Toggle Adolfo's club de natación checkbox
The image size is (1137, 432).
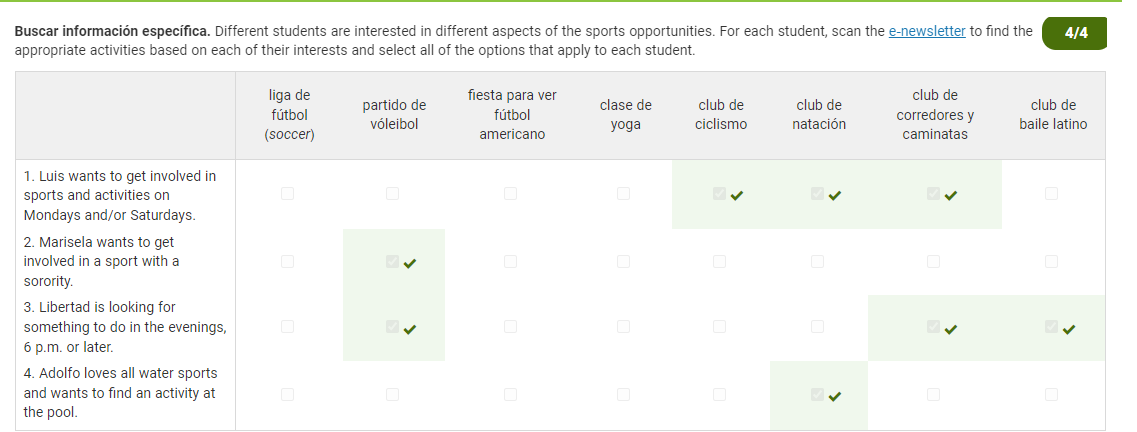tap(817, 394)
